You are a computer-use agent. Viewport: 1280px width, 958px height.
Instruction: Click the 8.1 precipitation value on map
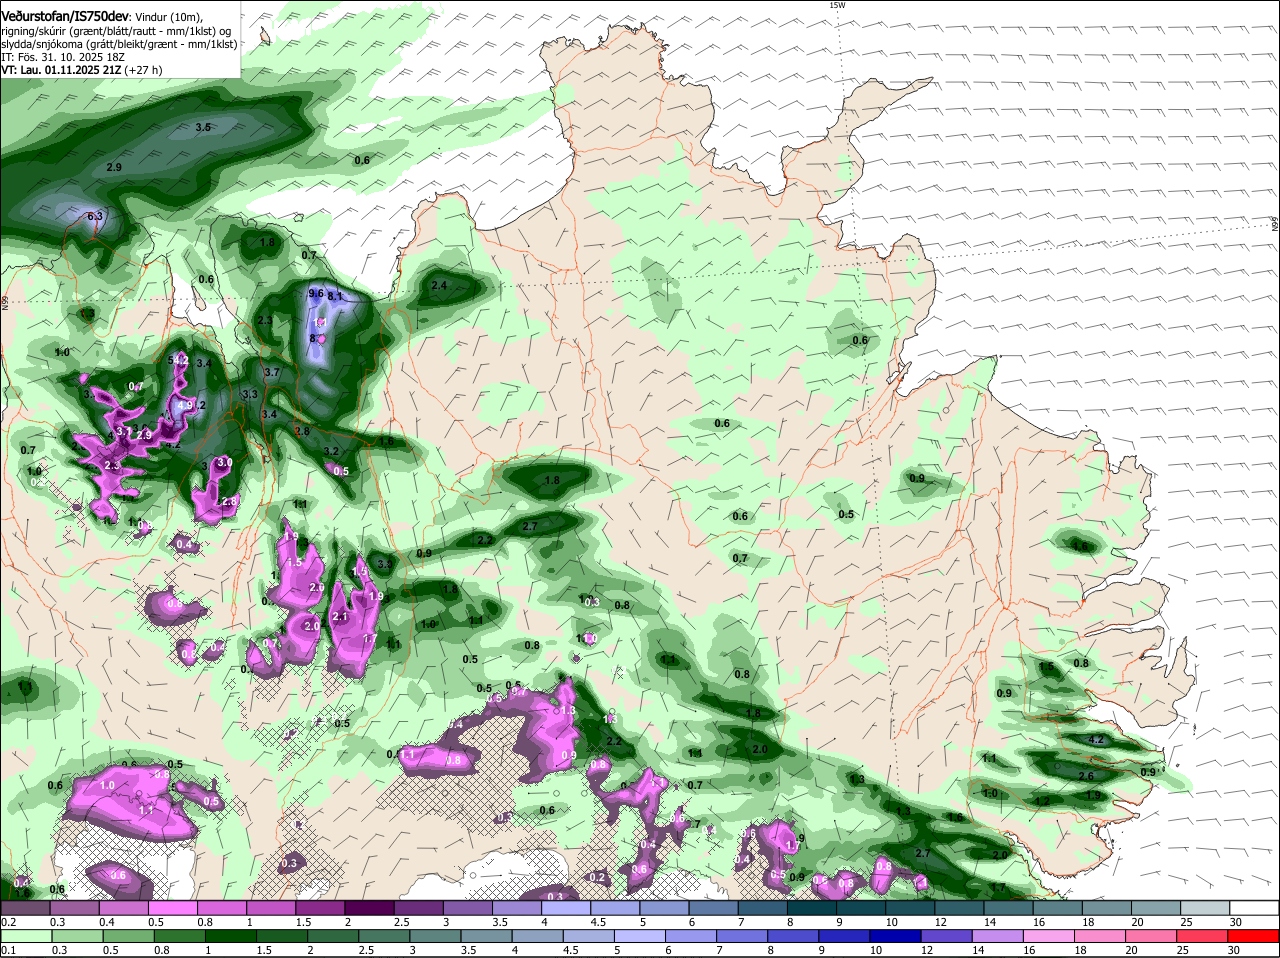(335, 296)
